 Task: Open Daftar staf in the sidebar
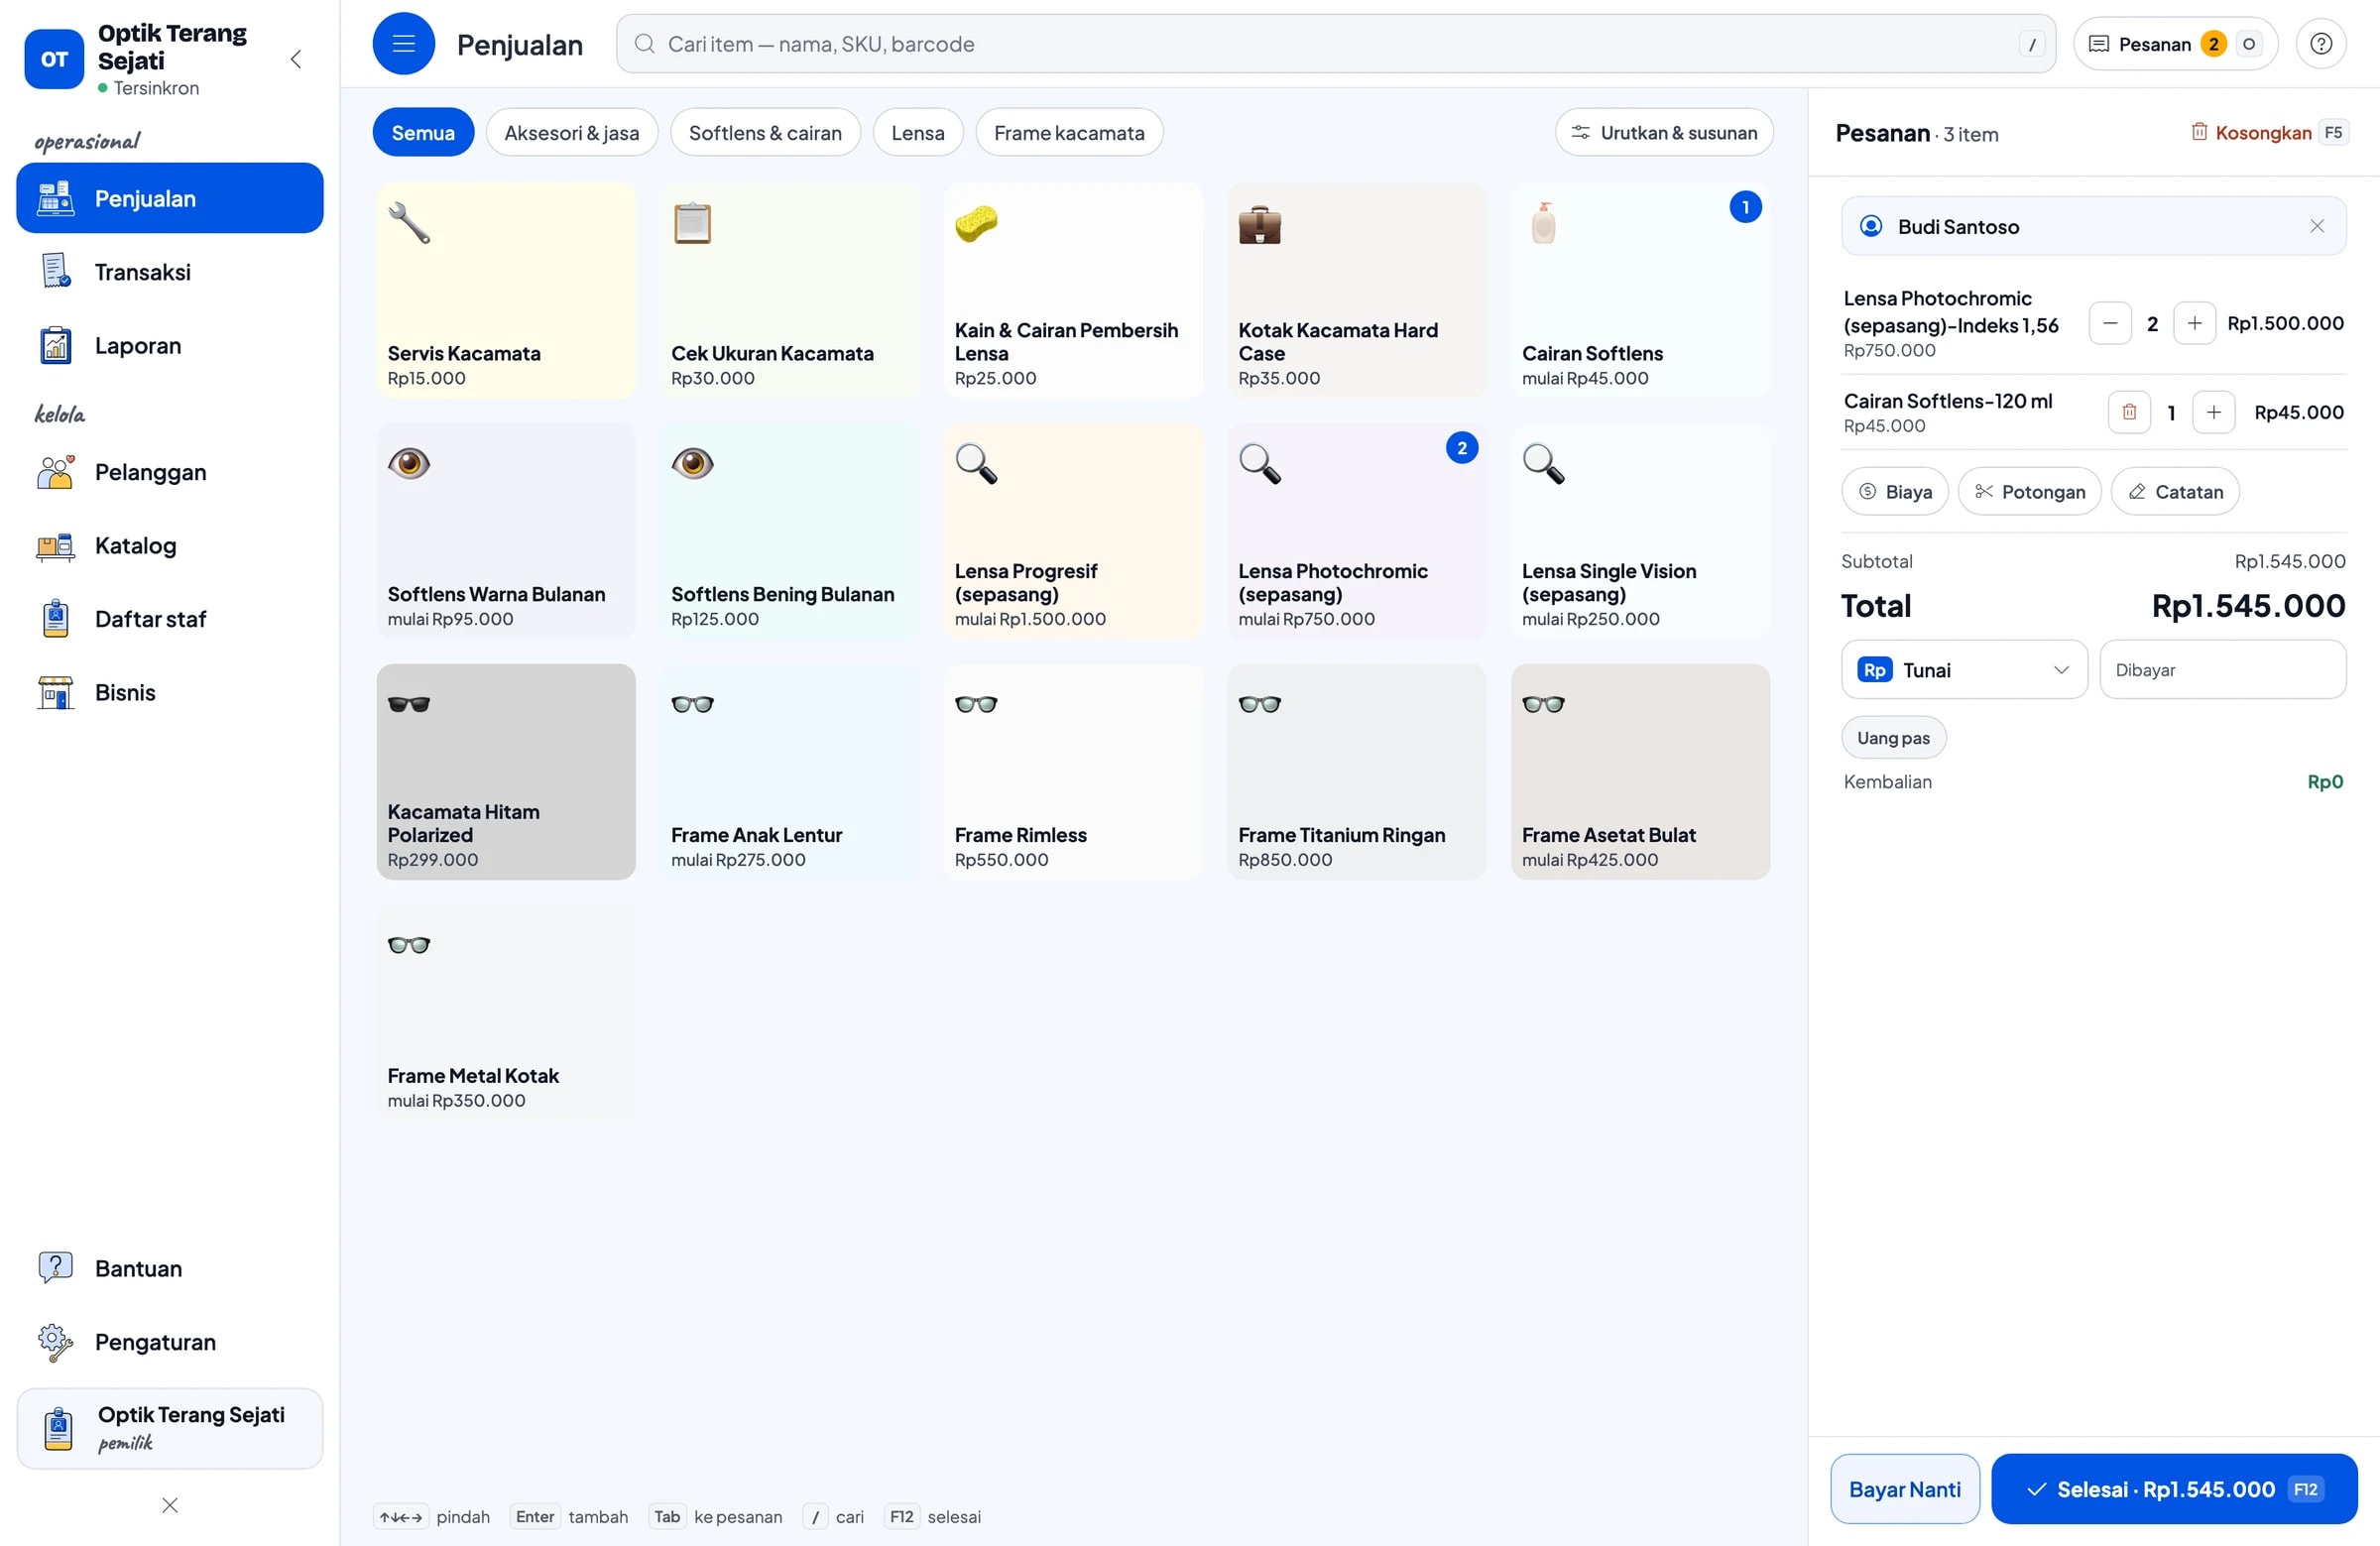(x=170, y=618)
